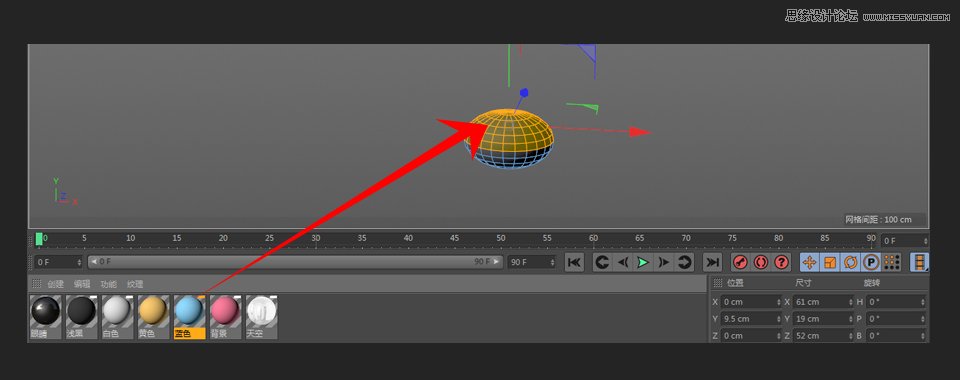Viewport: 960px width, 380px height.
Task: Open the 创建 menu in material manager
Action: coord(56,284)
